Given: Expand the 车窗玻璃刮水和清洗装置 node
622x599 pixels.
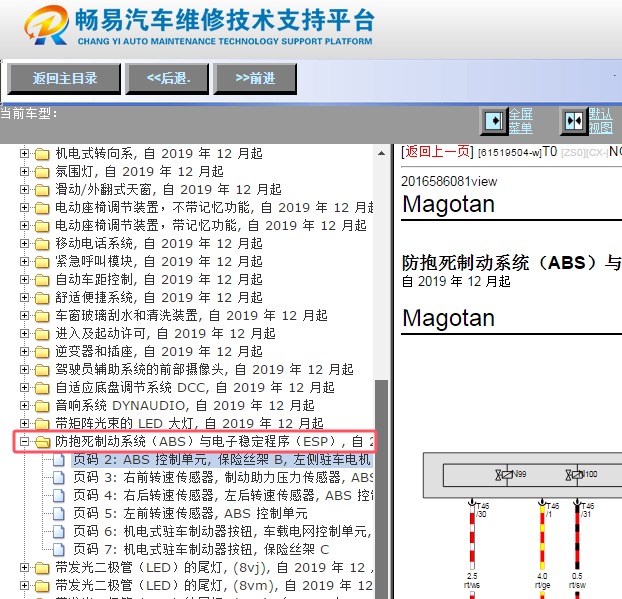Looking at the screenshot, I should click(x=24, y=315).
